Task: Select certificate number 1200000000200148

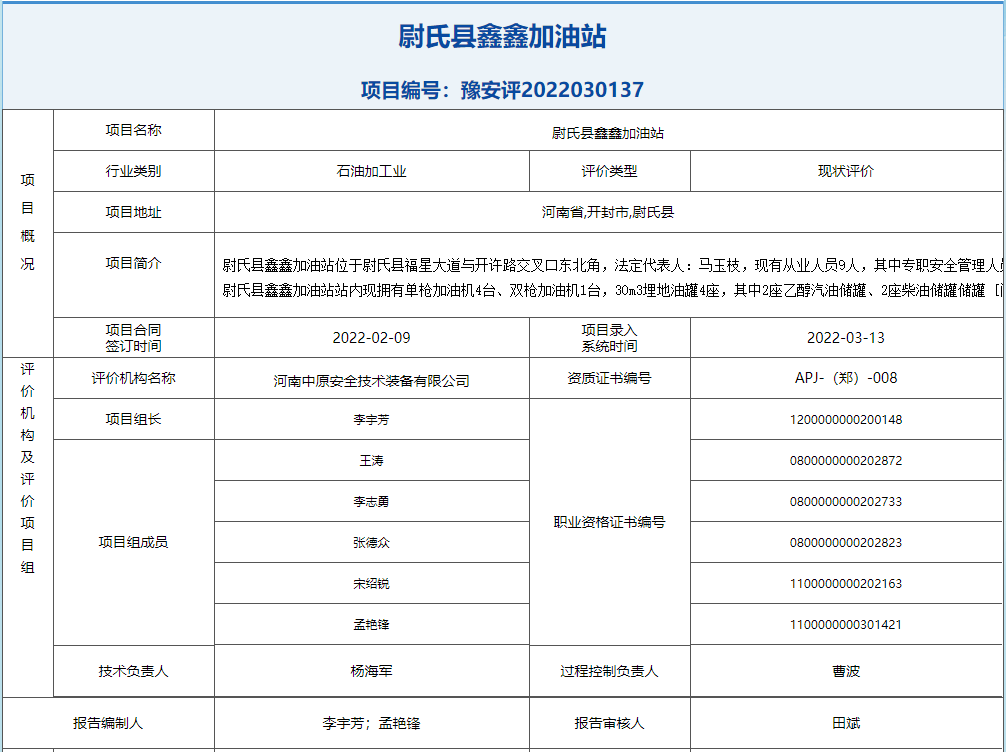Action: pyautogui.click(x=846, y=420)
